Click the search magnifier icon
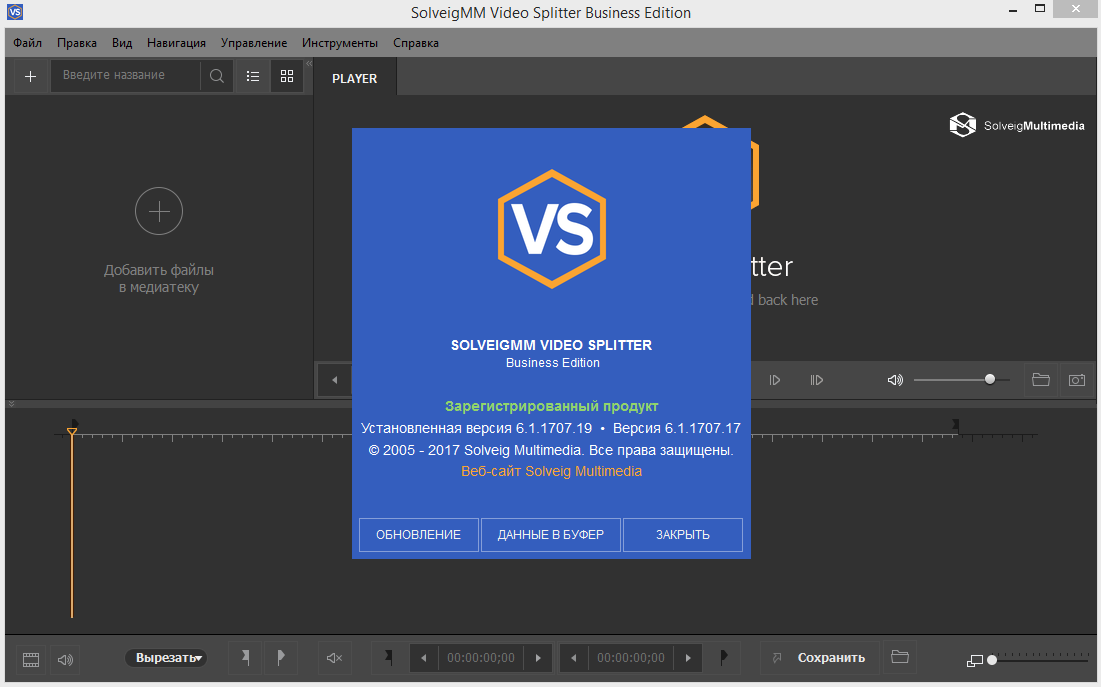Viewport: 1101px width, 687px height. [x=217, y=76]
